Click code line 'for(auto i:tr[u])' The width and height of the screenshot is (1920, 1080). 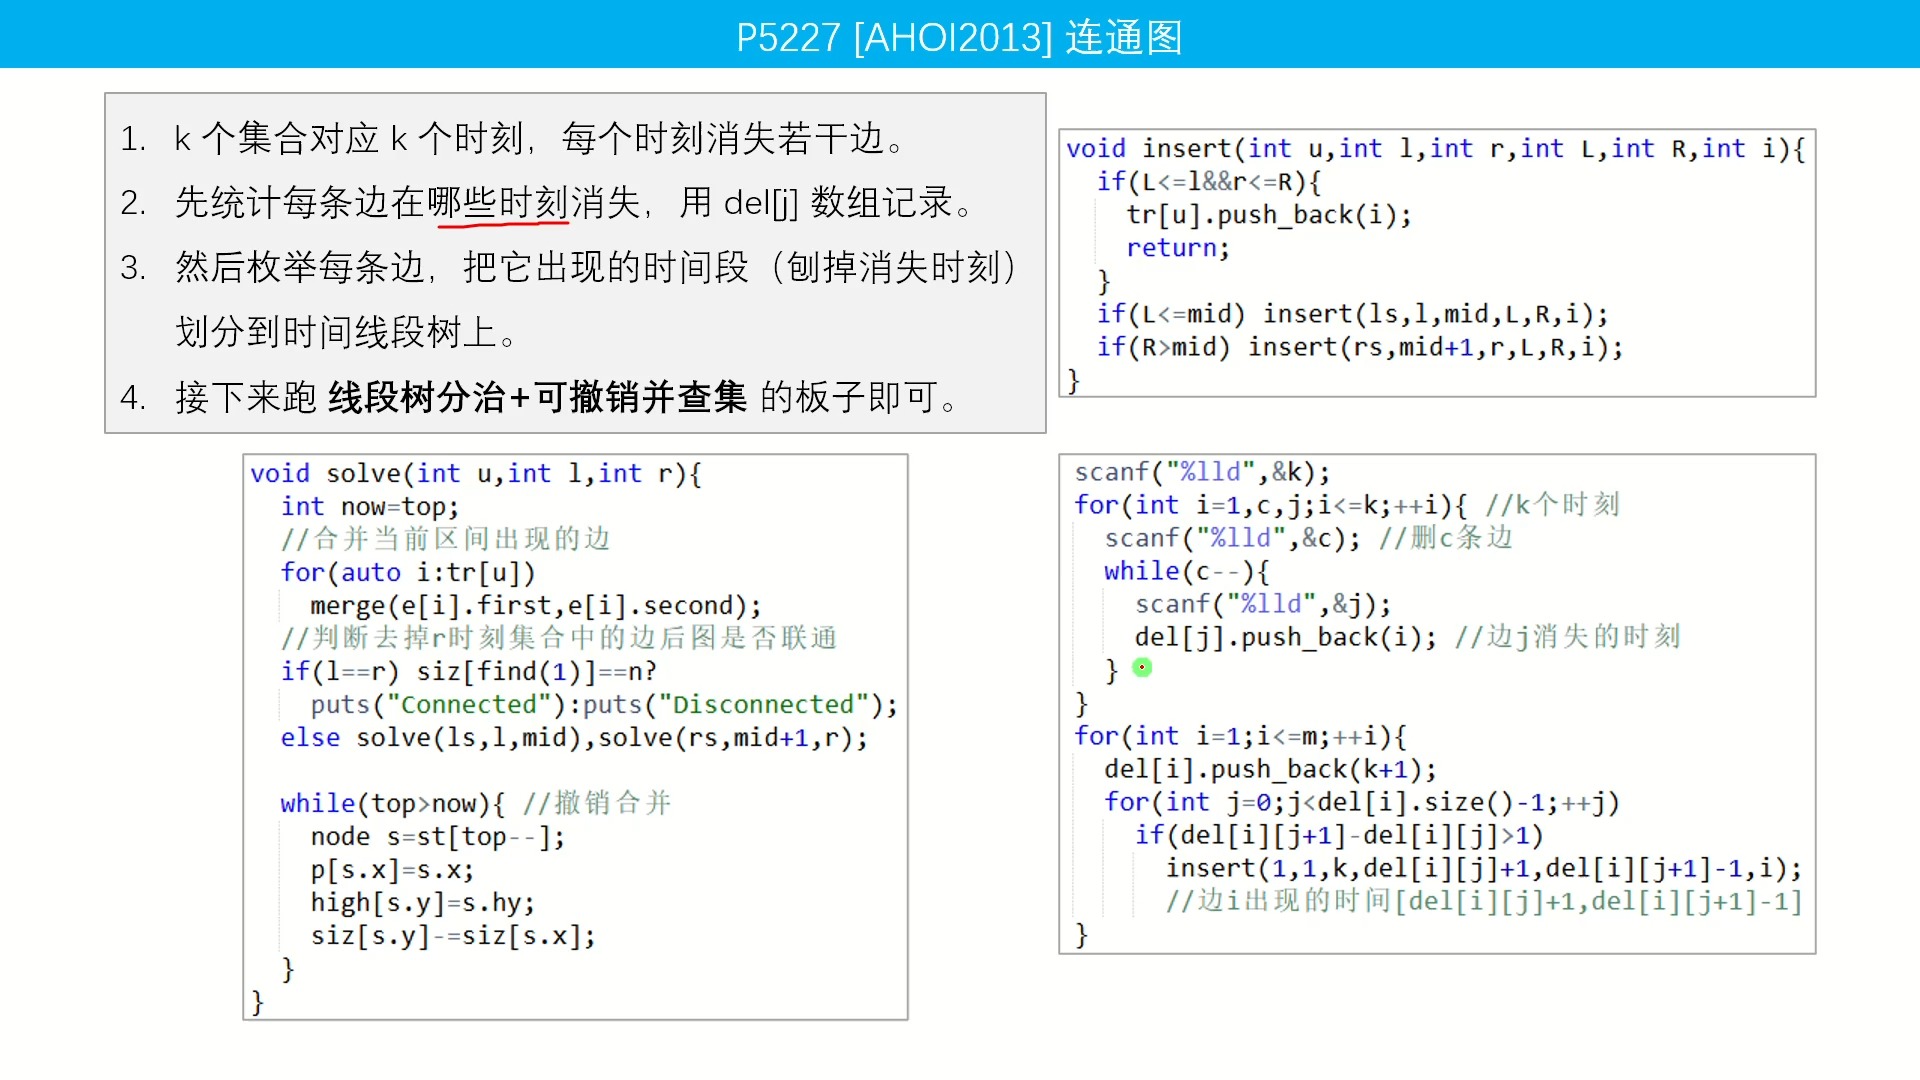(x=408, y=572)
